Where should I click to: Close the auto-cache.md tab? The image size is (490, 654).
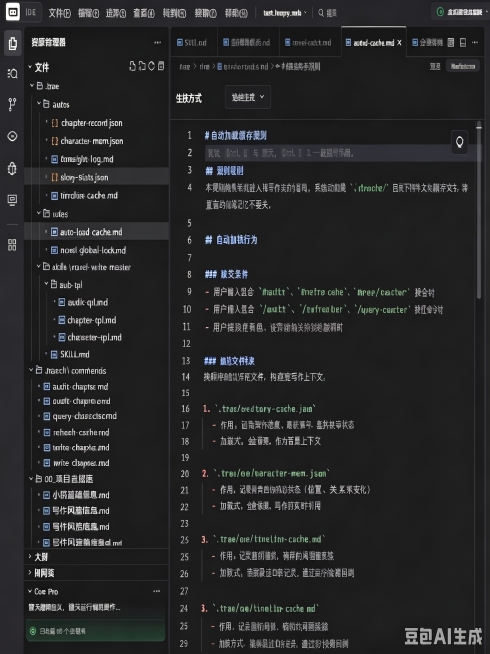[400, 43]
